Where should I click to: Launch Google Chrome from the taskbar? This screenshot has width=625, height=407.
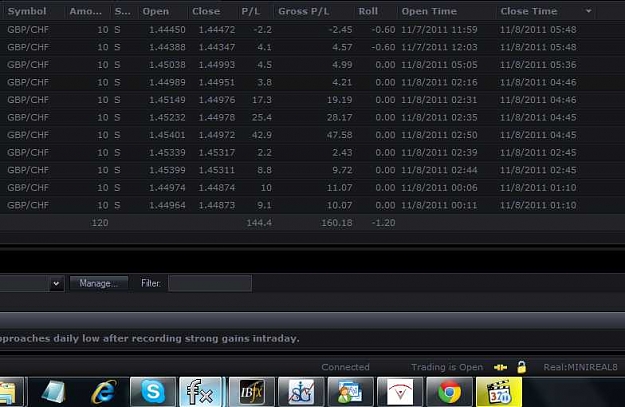pyautogui.click(x=449, y=392)
